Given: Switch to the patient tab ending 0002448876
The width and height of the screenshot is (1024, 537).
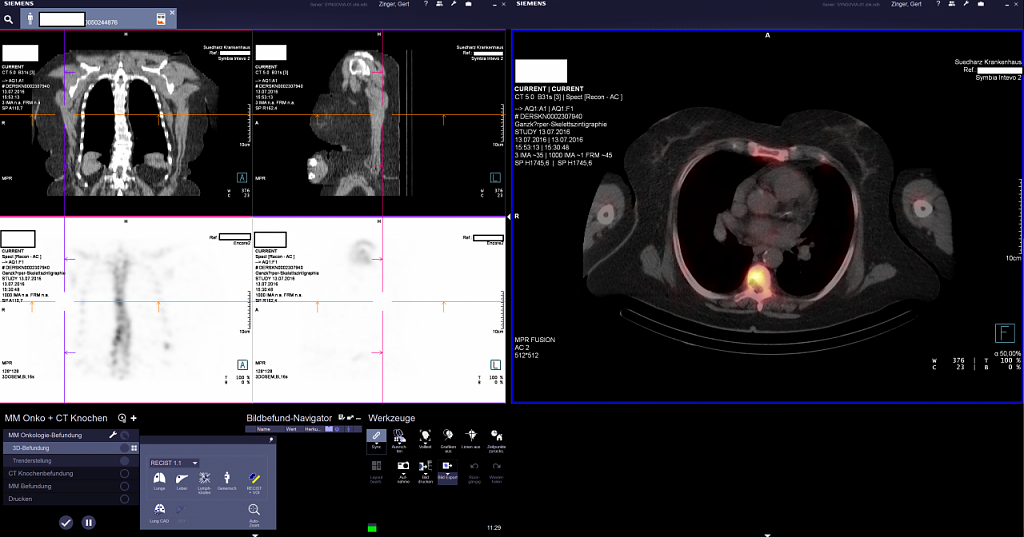Looking at the screenshot, I should tap(98, 19).
